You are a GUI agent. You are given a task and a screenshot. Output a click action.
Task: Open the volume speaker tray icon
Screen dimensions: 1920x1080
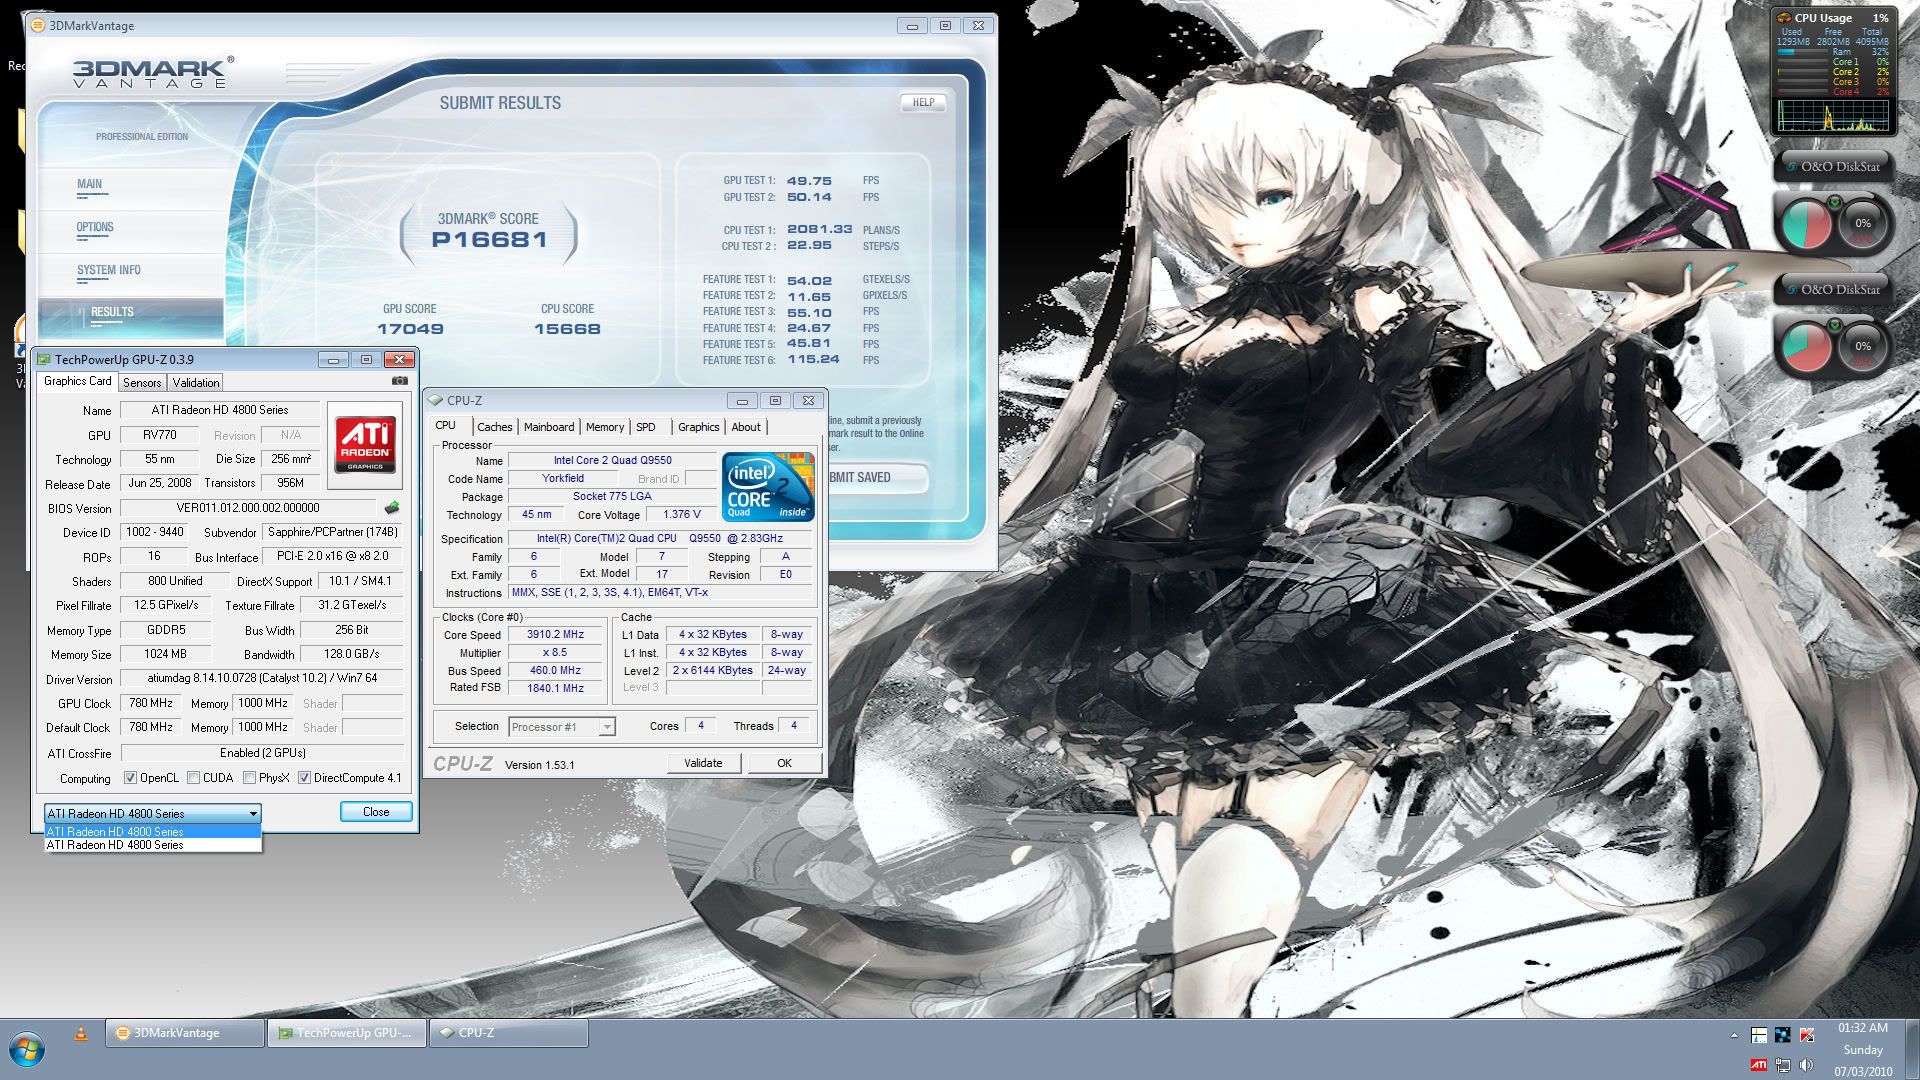tap(1807, 1065)
